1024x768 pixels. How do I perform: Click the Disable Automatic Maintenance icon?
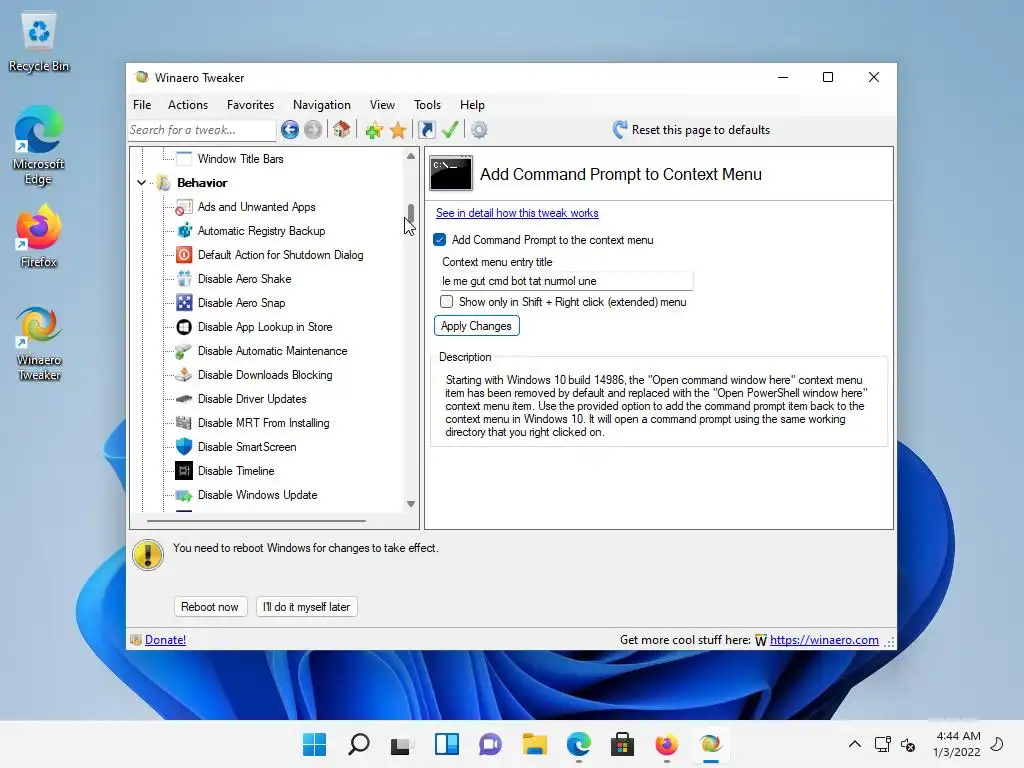coord(184,351)
